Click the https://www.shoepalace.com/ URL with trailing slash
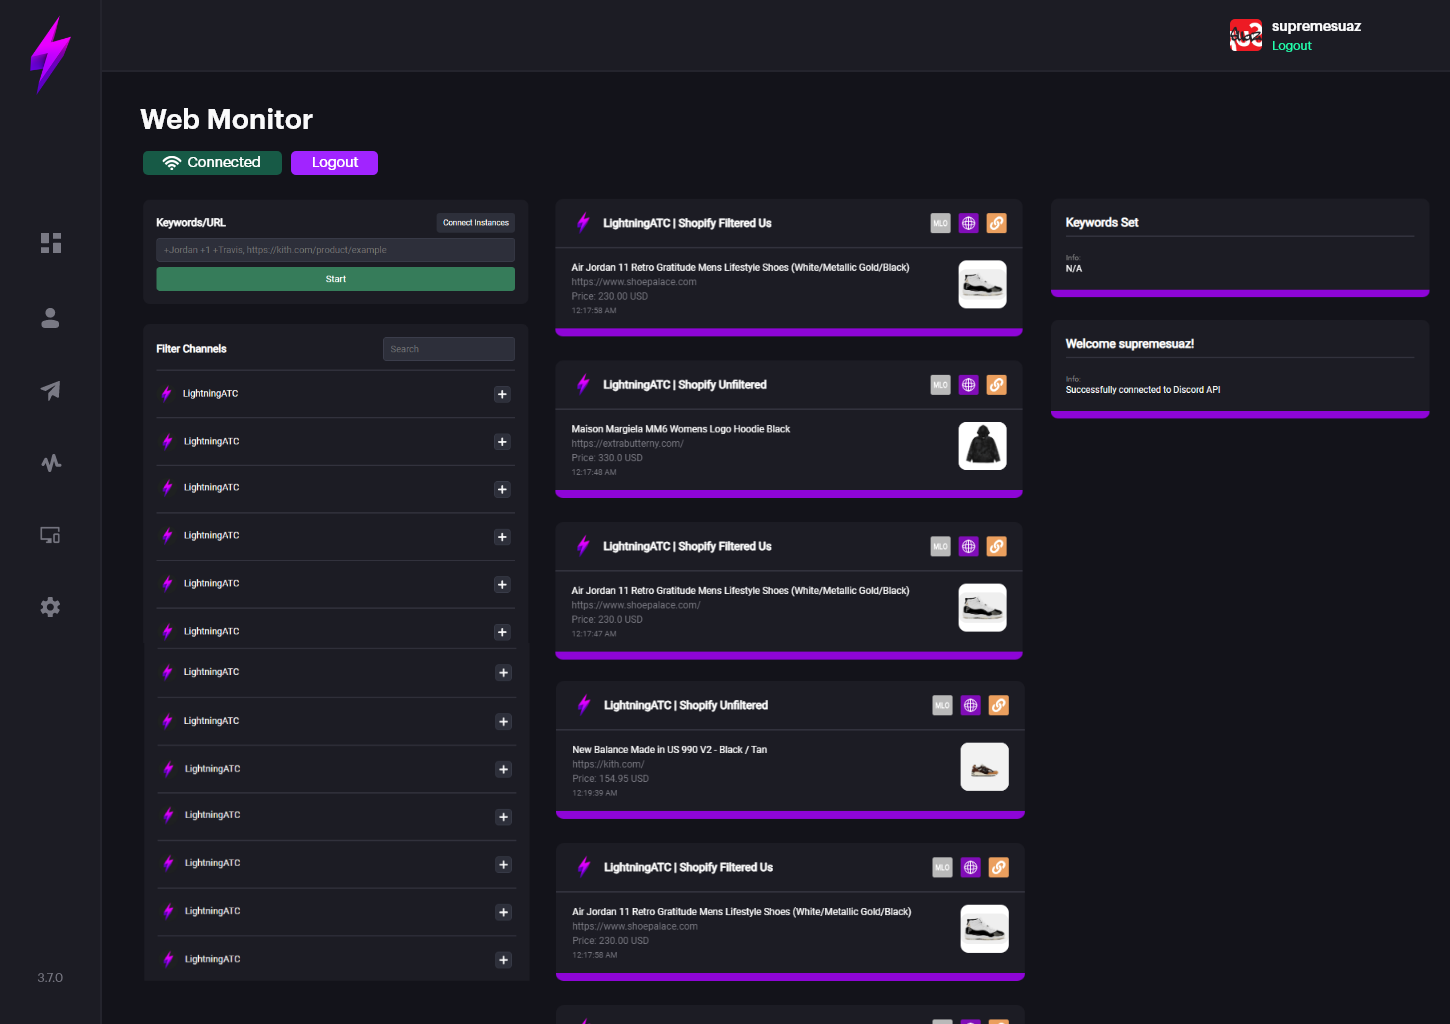 point(636,605)
